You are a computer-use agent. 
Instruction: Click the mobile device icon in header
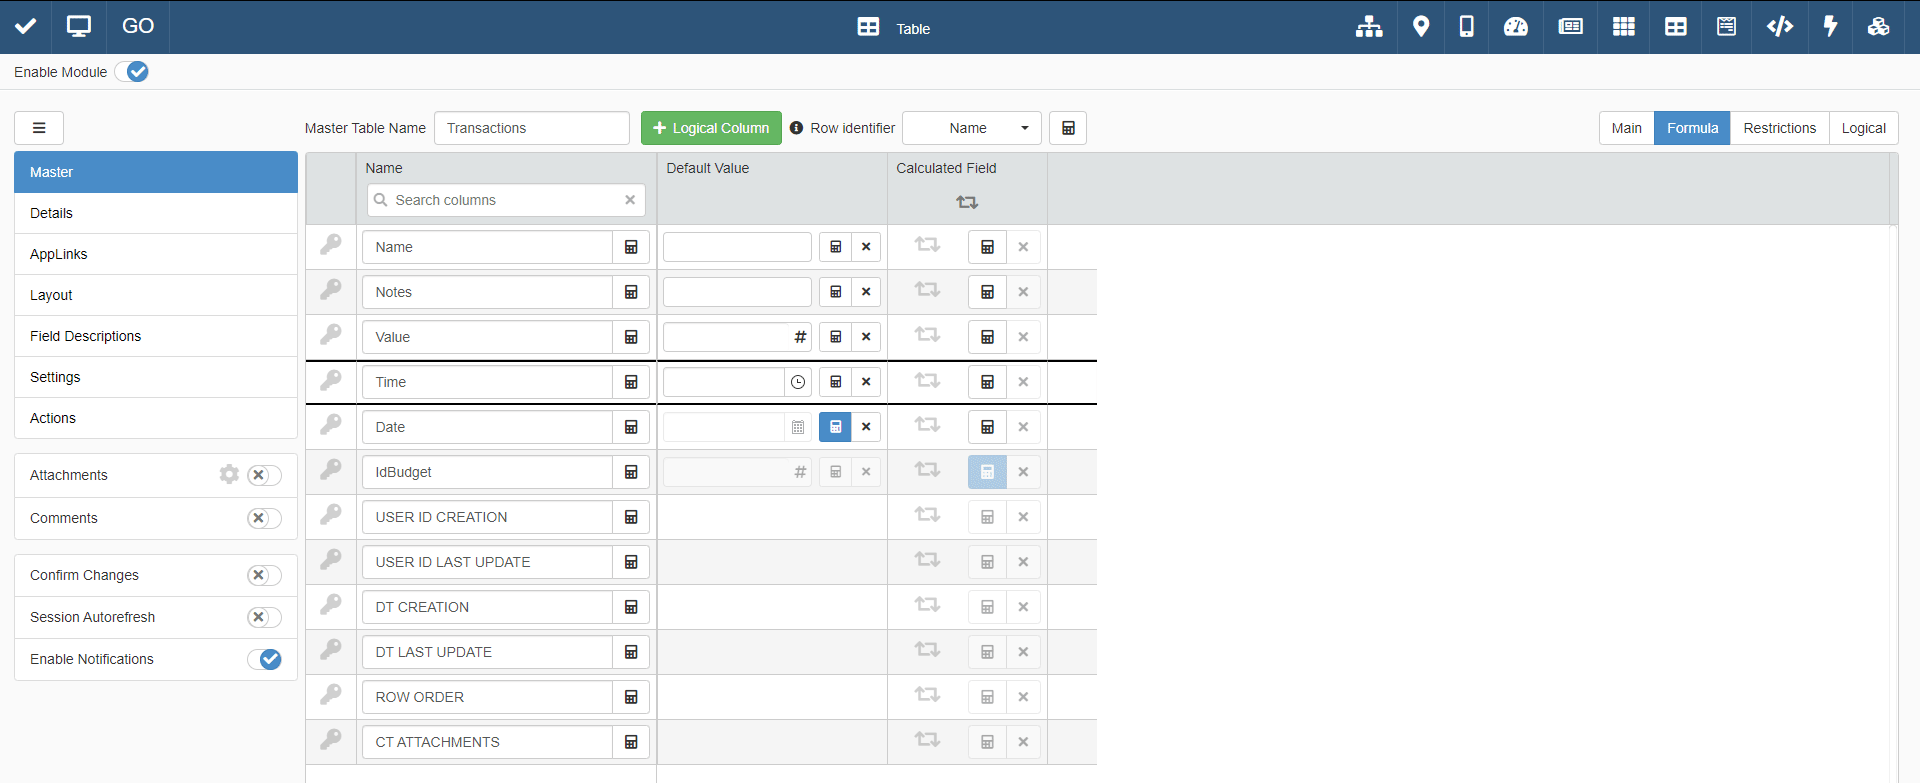click(x=1466, y=27)
